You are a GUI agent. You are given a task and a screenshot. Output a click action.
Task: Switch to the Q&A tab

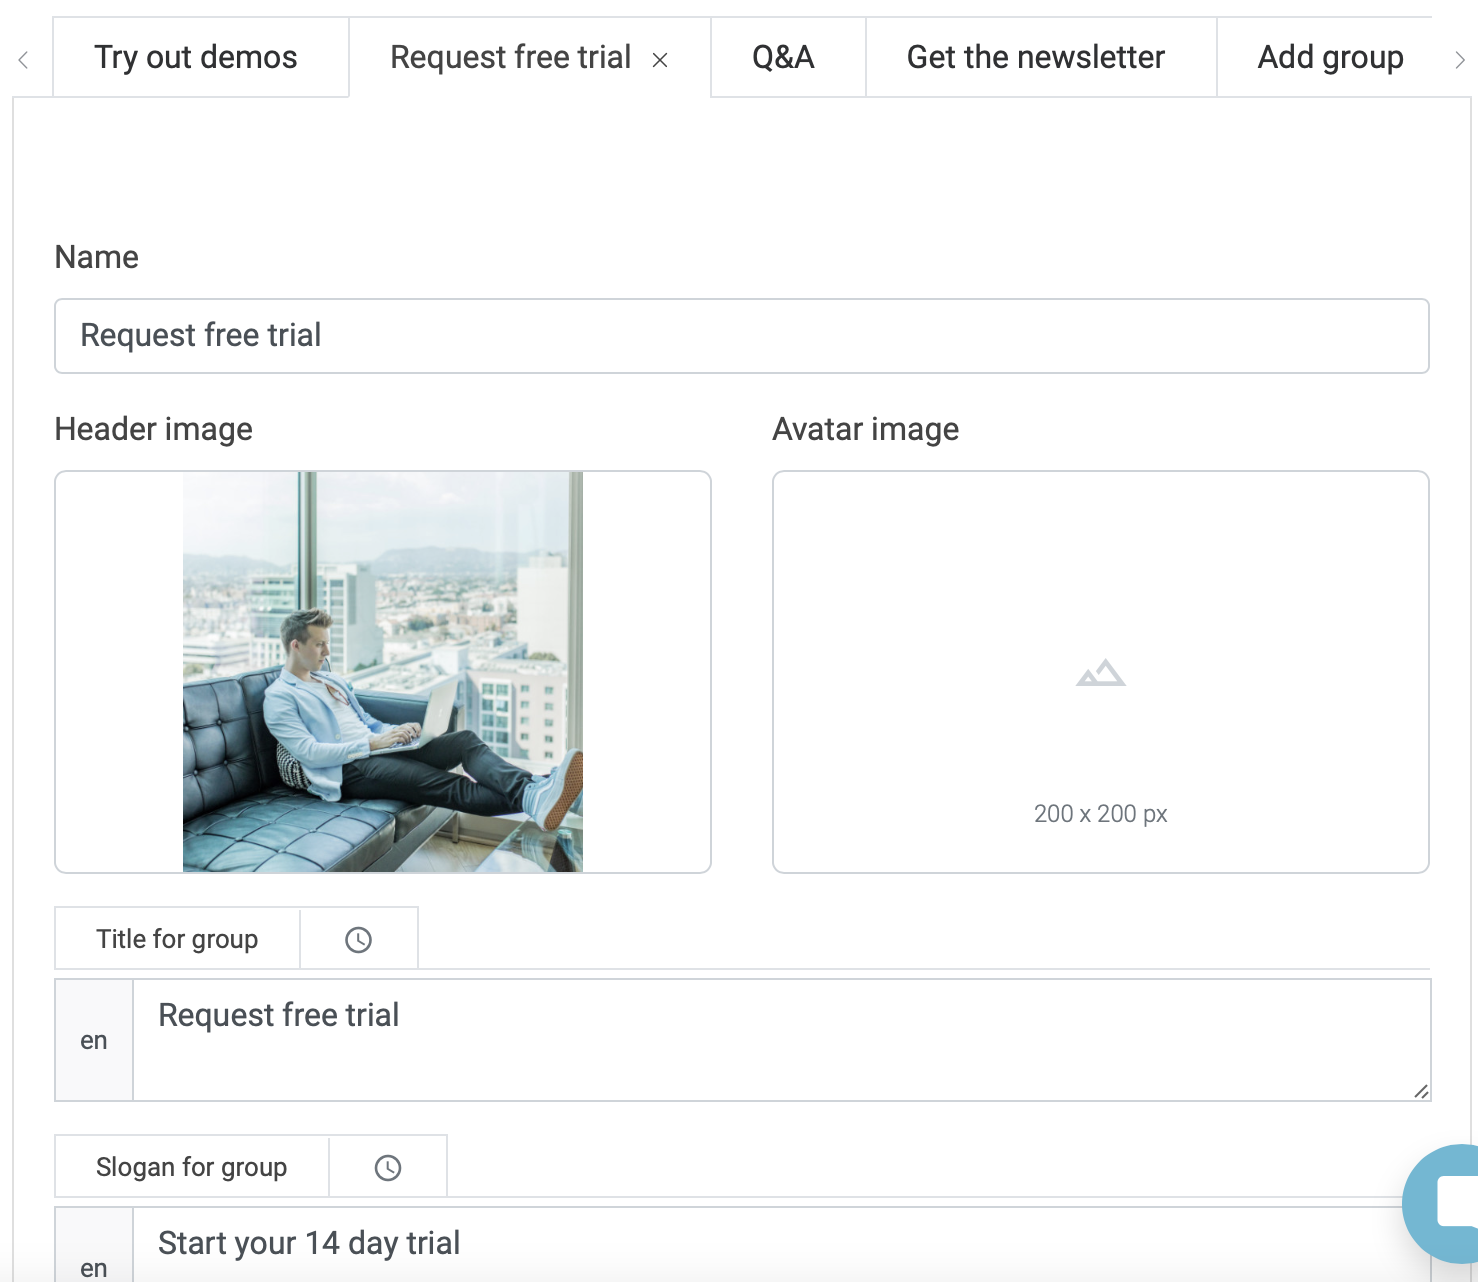point(786,57)
